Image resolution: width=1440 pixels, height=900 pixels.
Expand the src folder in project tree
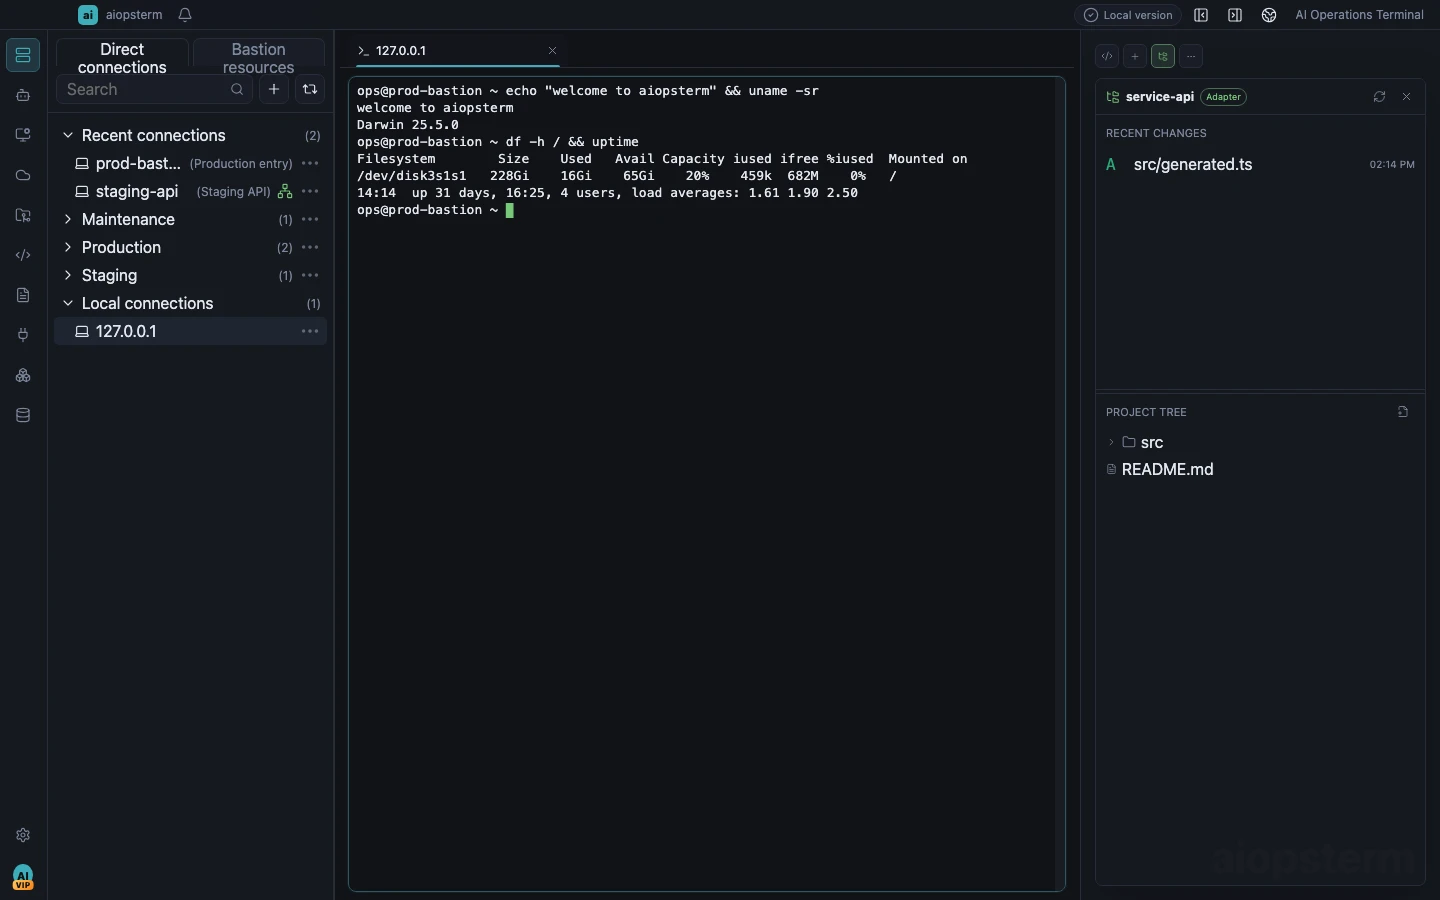(x=1260, y=442)
